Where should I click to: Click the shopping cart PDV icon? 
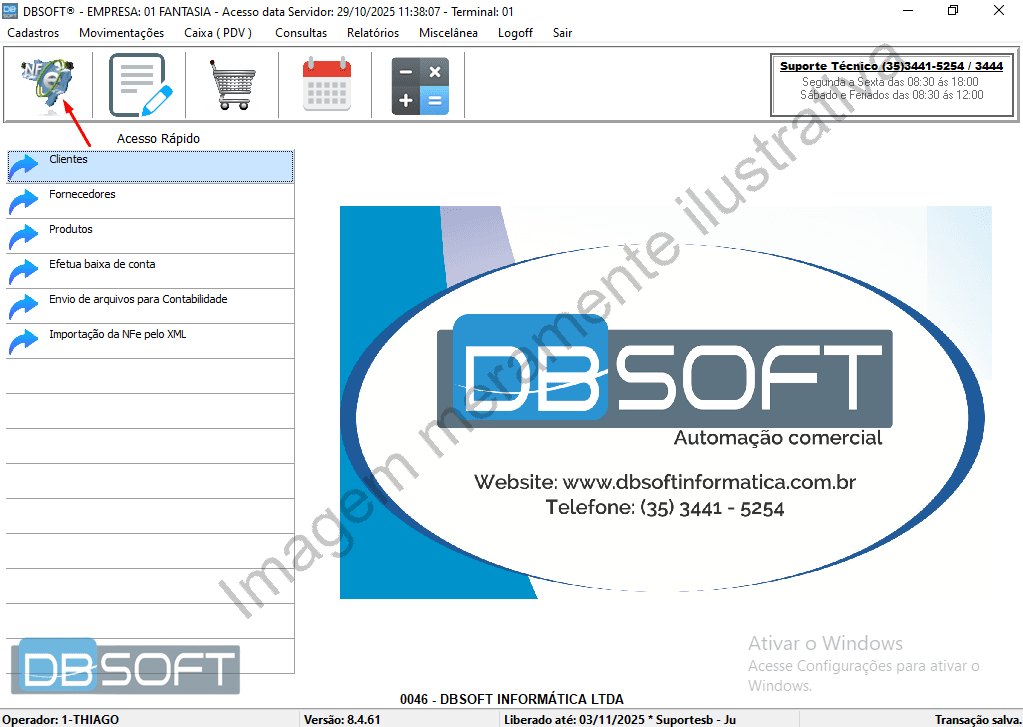pos(232,85)
